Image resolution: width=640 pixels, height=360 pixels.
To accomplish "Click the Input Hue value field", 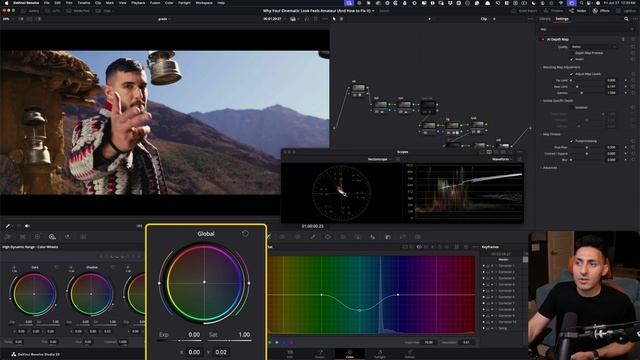I will point(429,342).
